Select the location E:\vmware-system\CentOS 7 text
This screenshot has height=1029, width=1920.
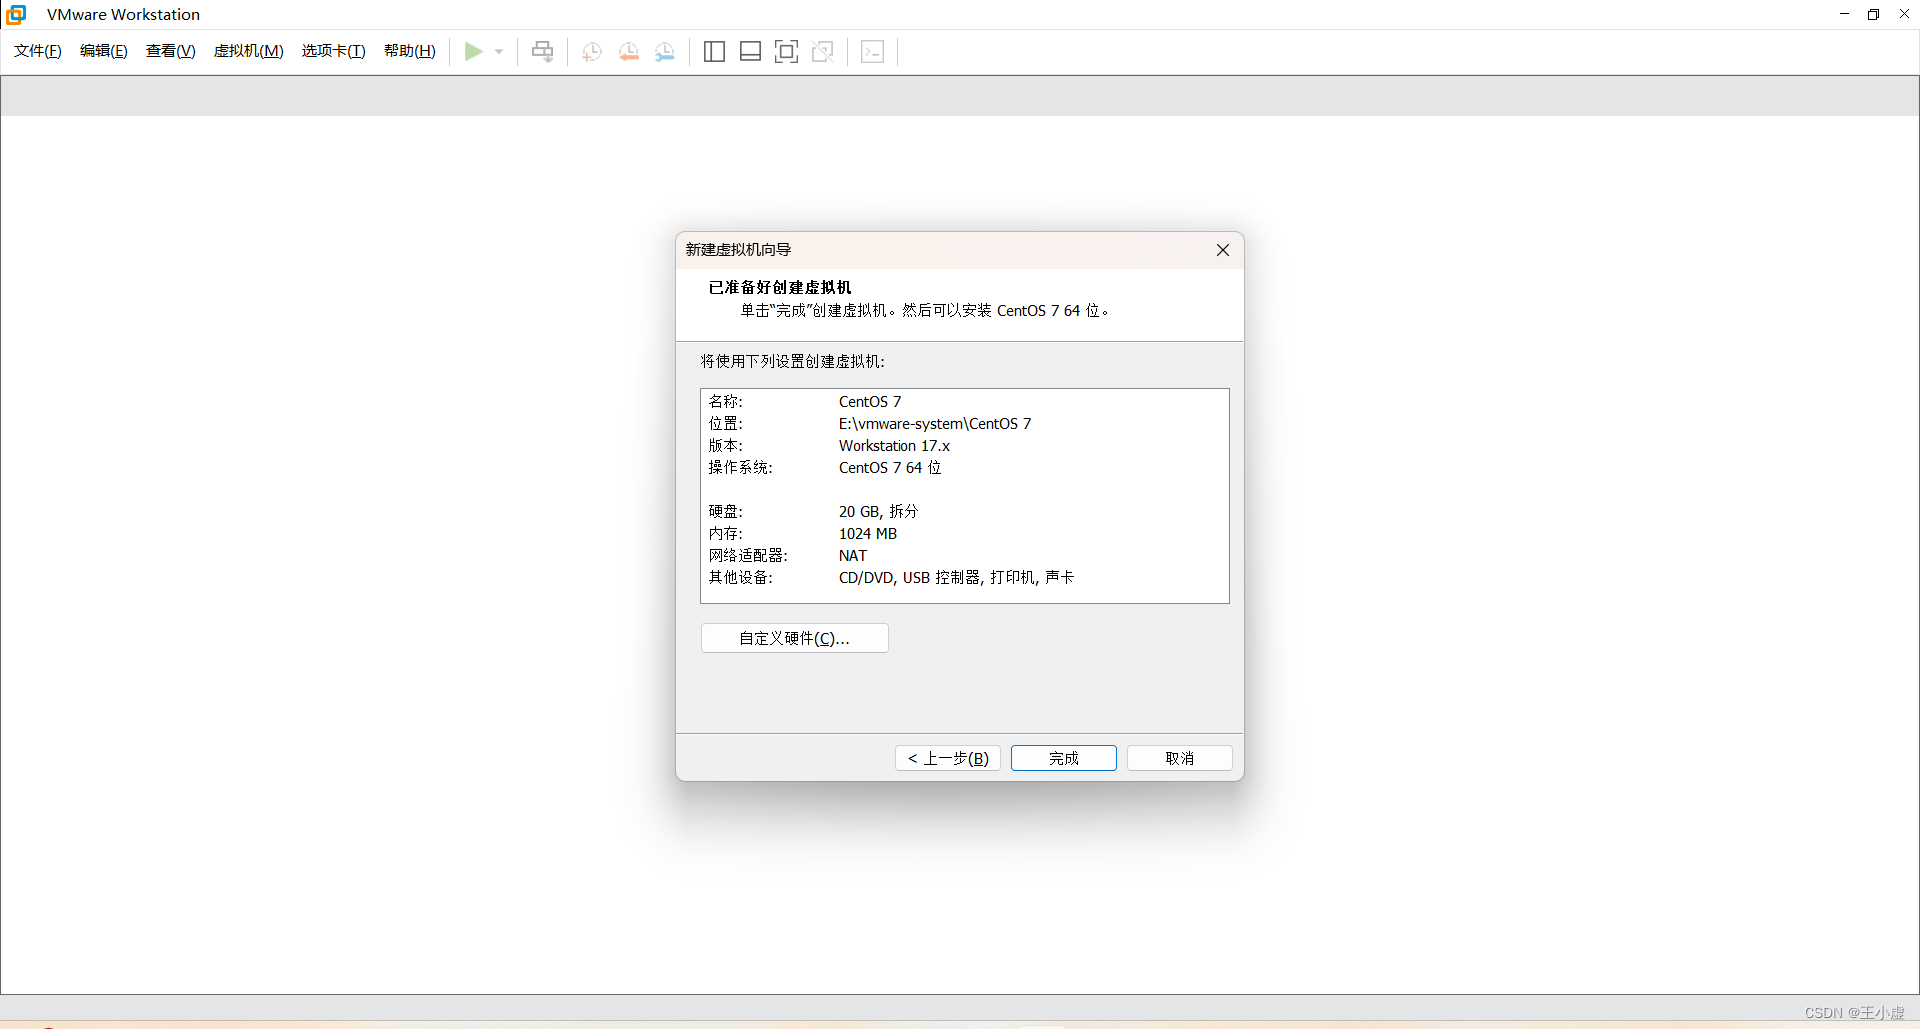pyautogui.click(x=935, y=424)
